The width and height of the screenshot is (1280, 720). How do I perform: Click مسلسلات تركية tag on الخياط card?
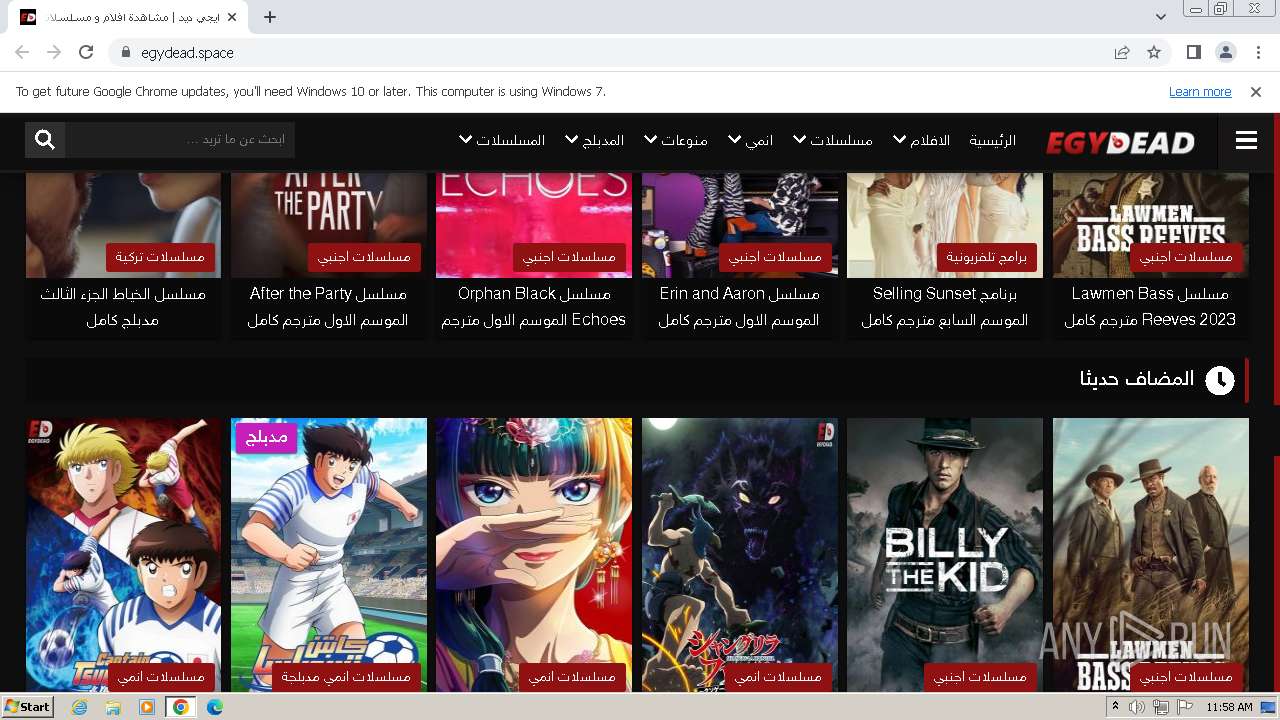tap(160, 257)
